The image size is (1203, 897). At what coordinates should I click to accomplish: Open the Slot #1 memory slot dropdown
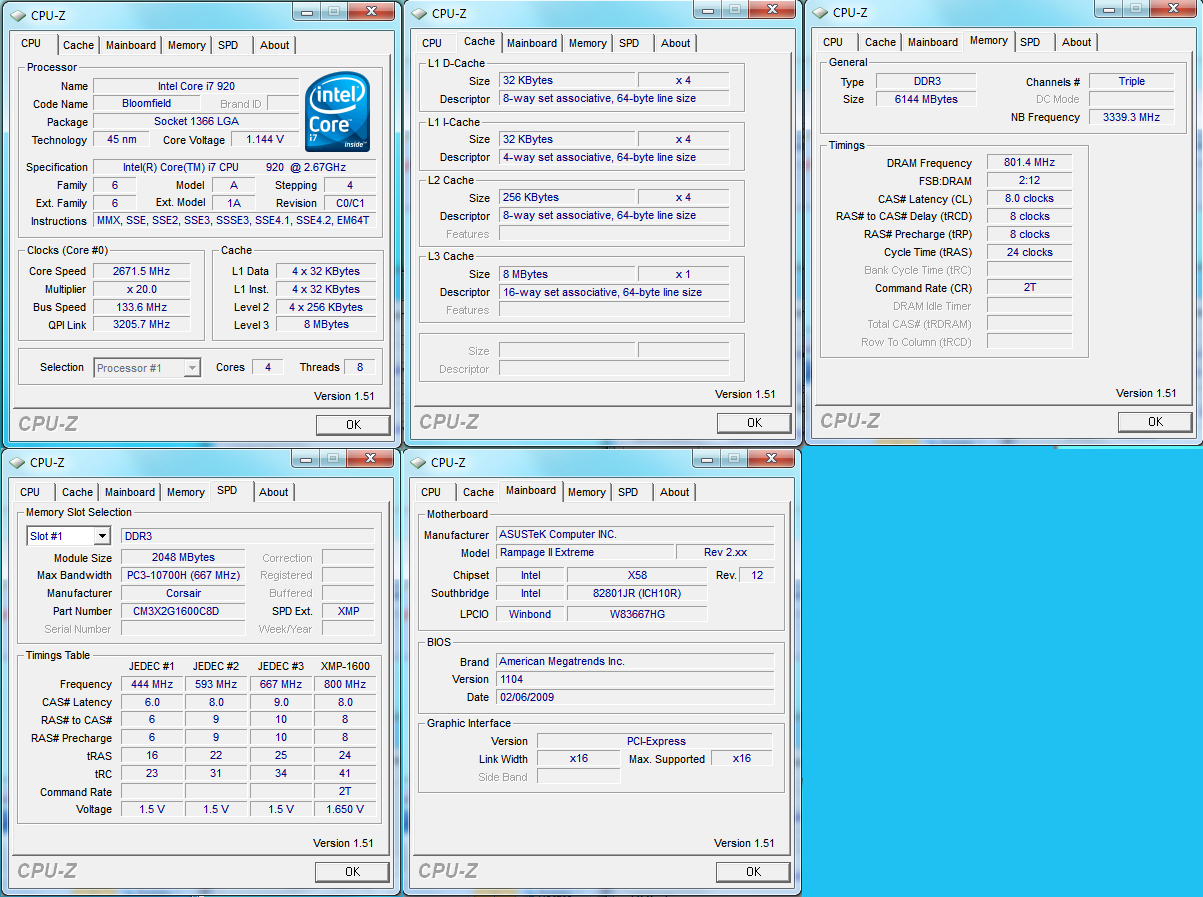coord(102,536)
